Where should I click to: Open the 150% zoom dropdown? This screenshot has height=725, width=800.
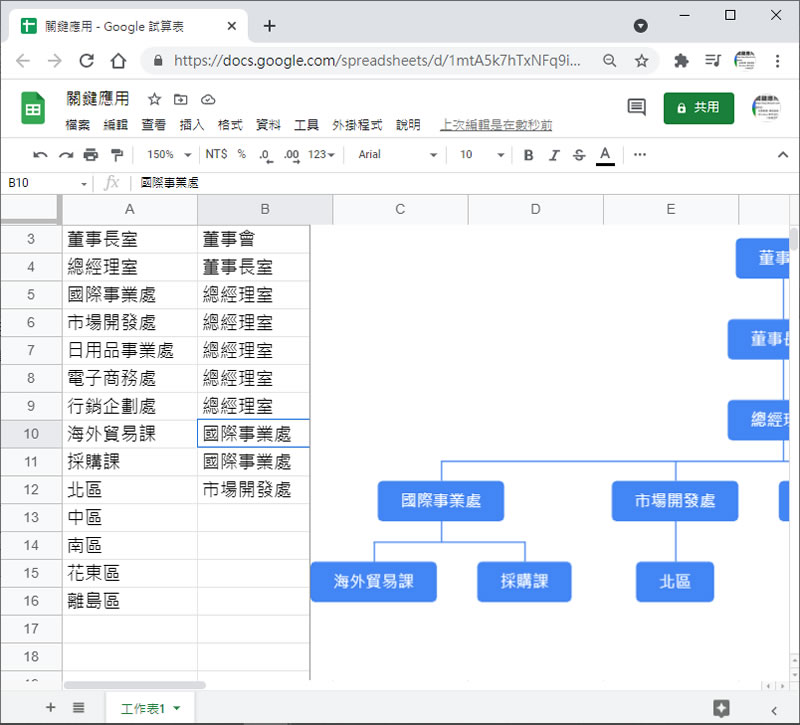click(169, 155)
